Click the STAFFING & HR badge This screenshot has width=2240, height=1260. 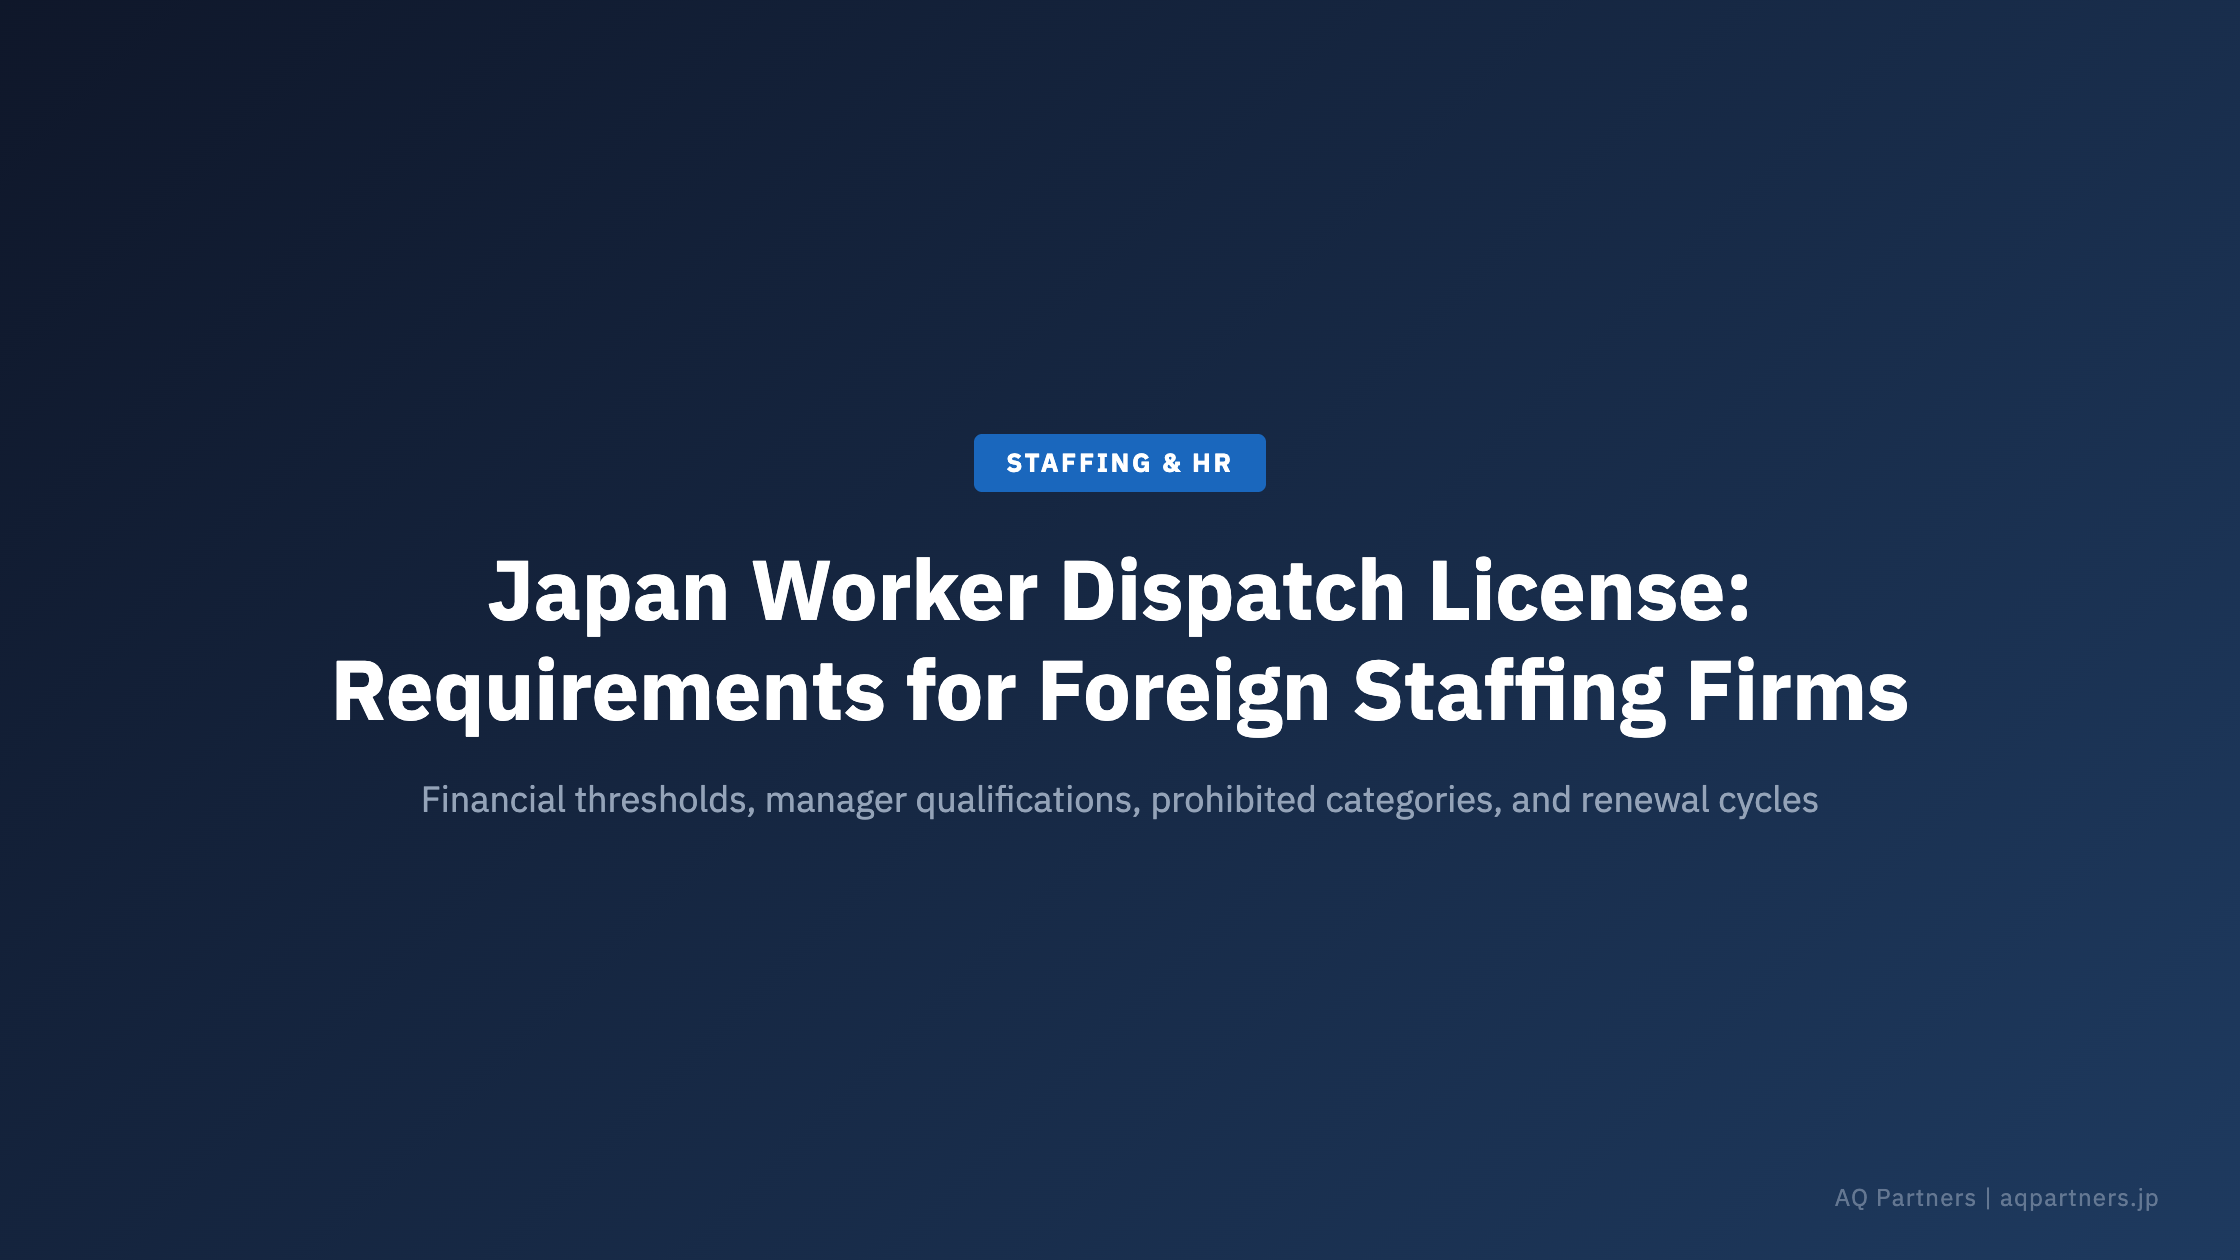(x=1119, y=463)
